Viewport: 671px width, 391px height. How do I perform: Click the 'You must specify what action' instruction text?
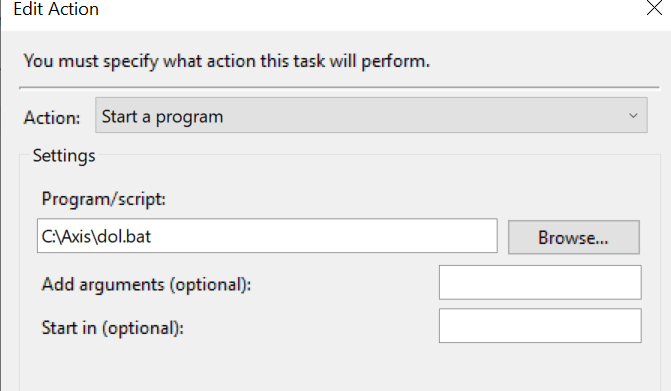point(226,61)
